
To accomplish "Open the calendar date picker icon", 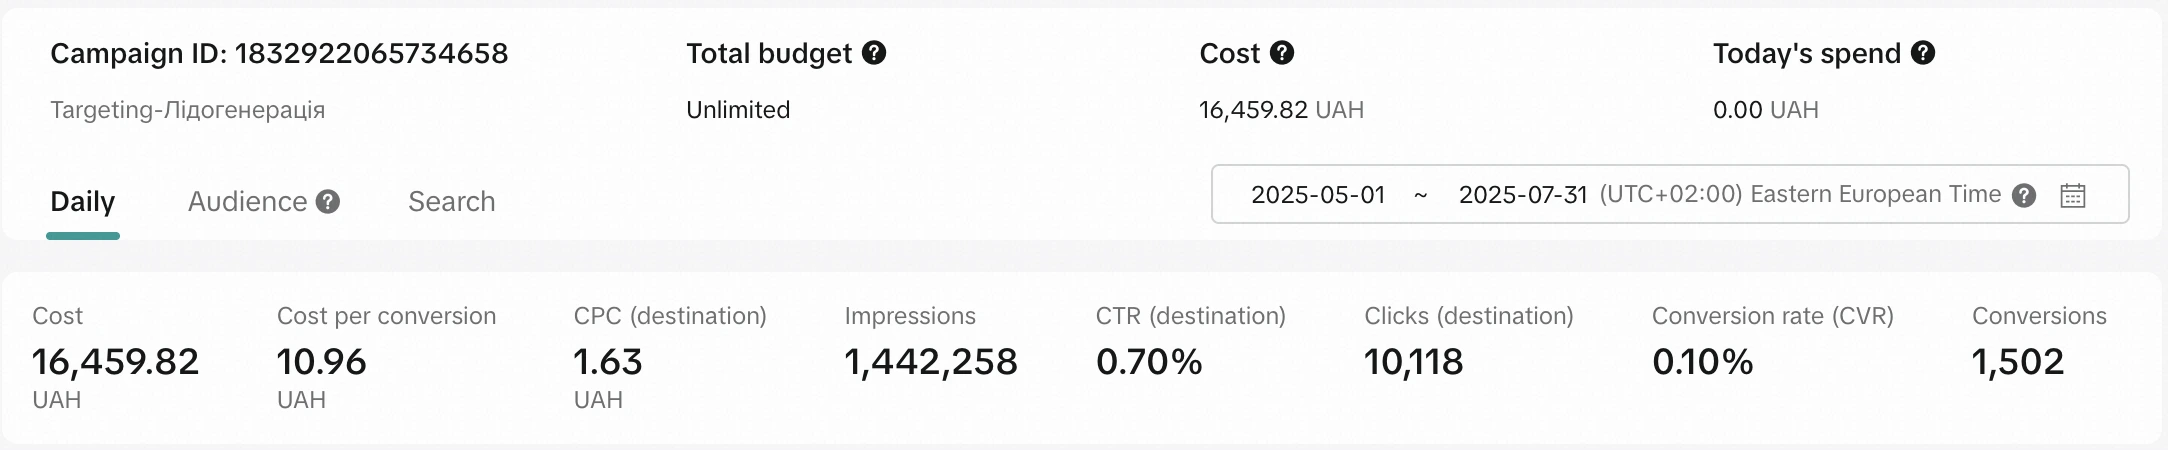I will pos(2073,195).
